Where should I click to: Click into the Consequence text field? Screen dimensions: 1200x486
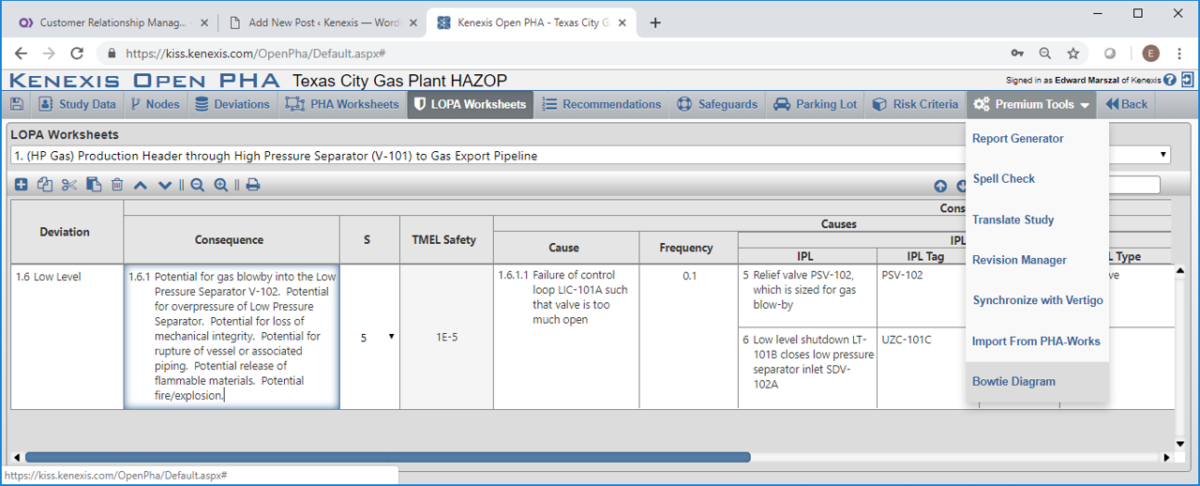(231, 336)
